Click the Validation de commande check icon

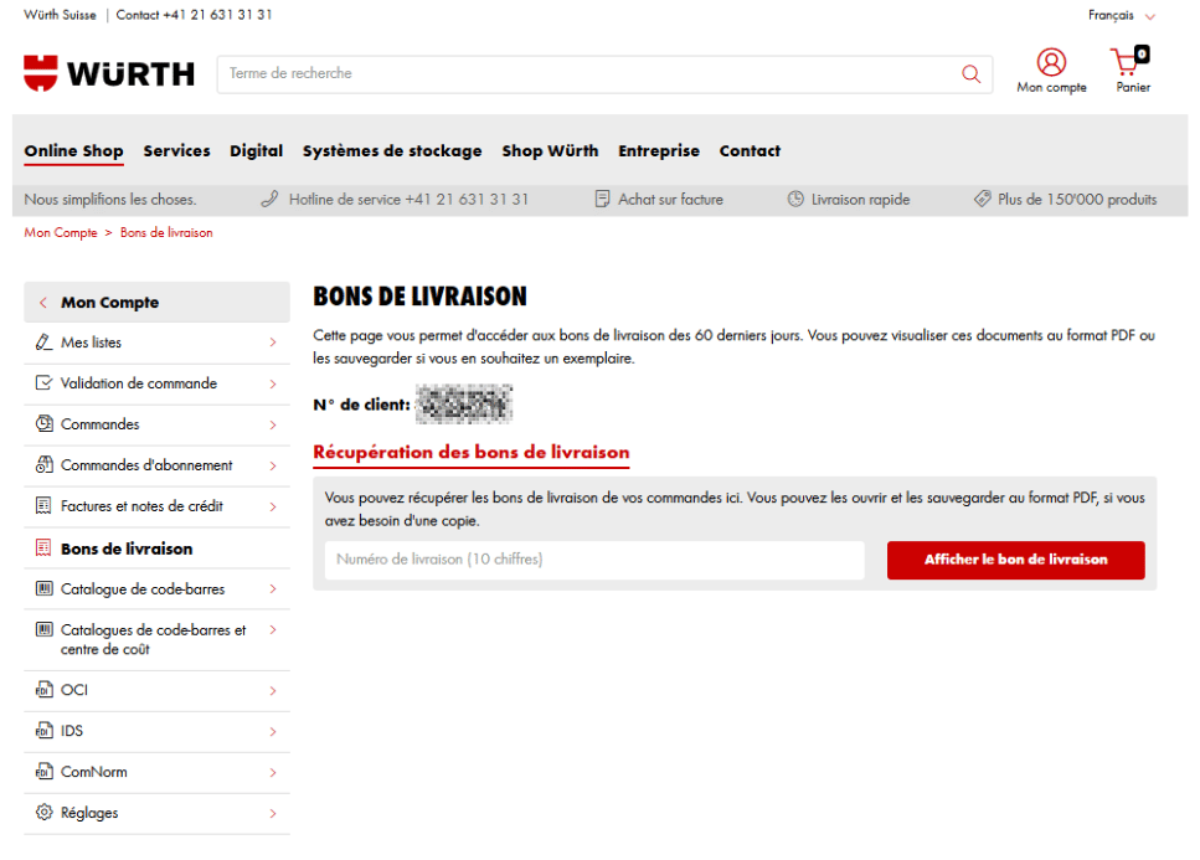pyautogui.click(x=44, y=383)
